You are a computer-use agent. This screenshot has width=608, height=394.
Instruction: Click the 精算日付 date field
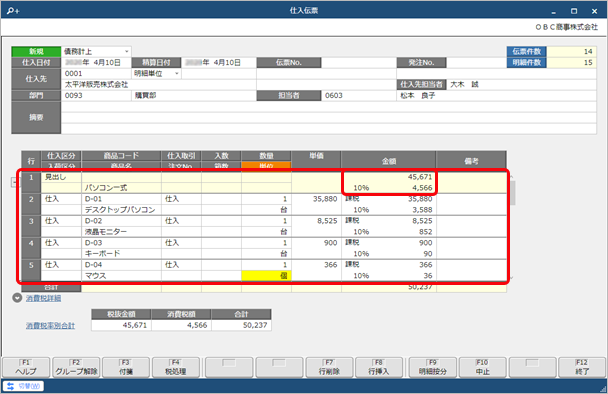click(218, 62)
